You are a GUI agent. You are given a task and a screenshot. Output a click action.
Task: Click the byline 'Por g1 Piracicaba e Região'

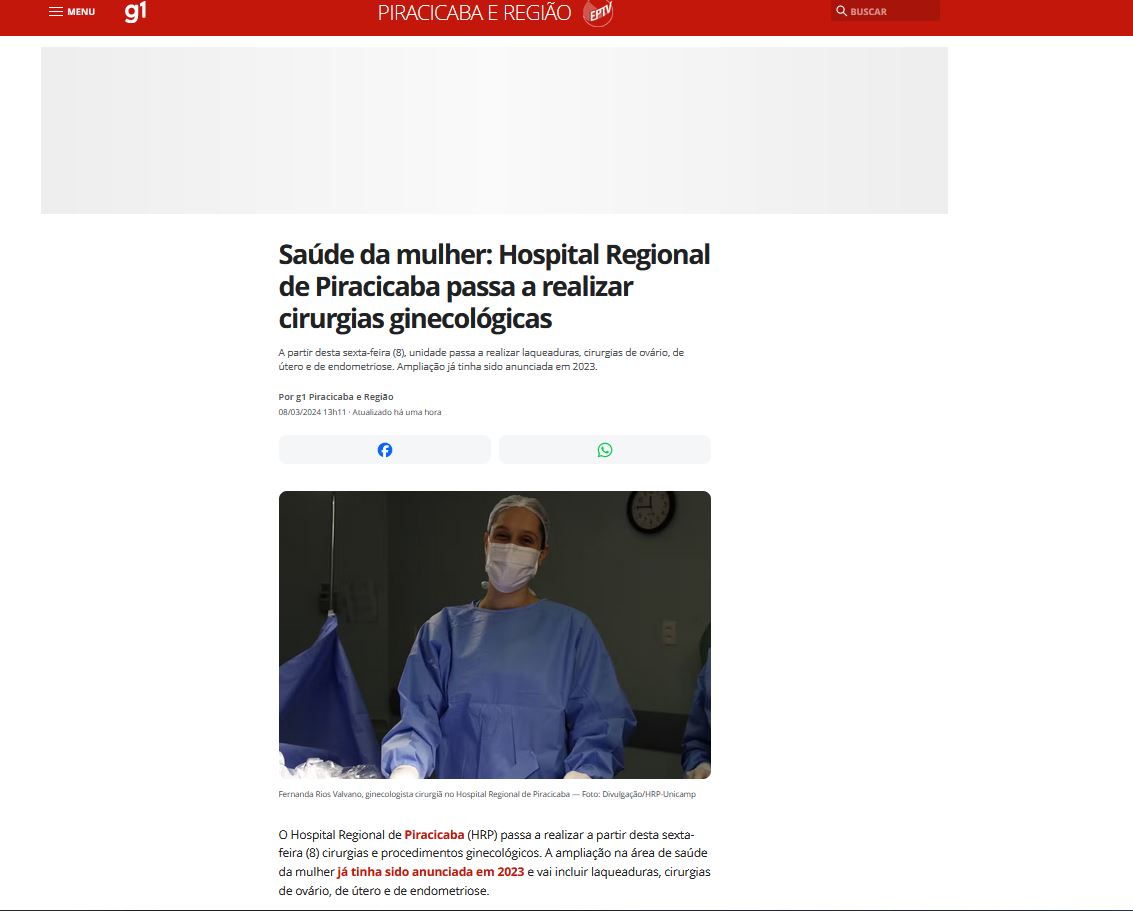336,397
